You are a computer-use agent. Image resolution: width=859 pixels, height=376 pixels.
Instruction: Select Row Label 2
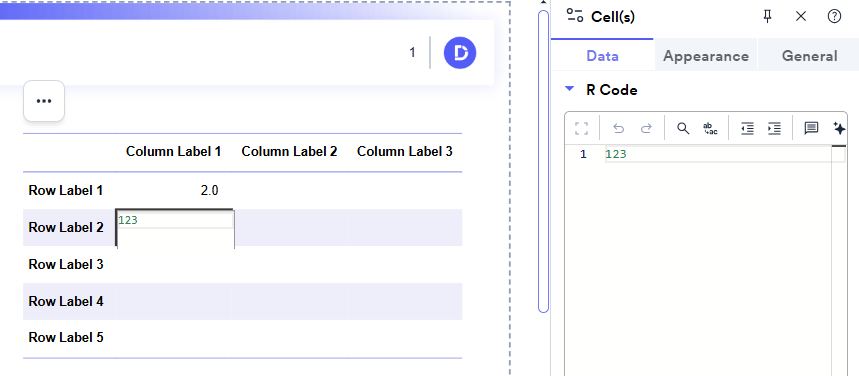pos(66,227)
